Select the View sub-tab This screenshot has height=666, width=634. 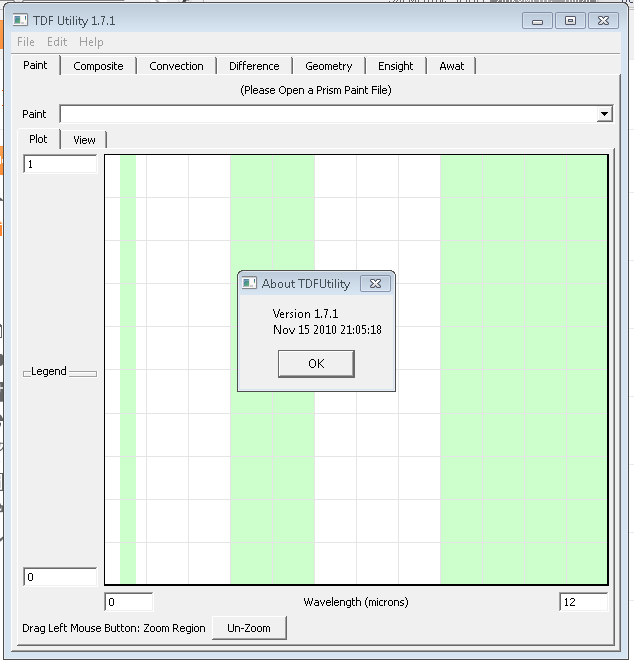[84, 140]
